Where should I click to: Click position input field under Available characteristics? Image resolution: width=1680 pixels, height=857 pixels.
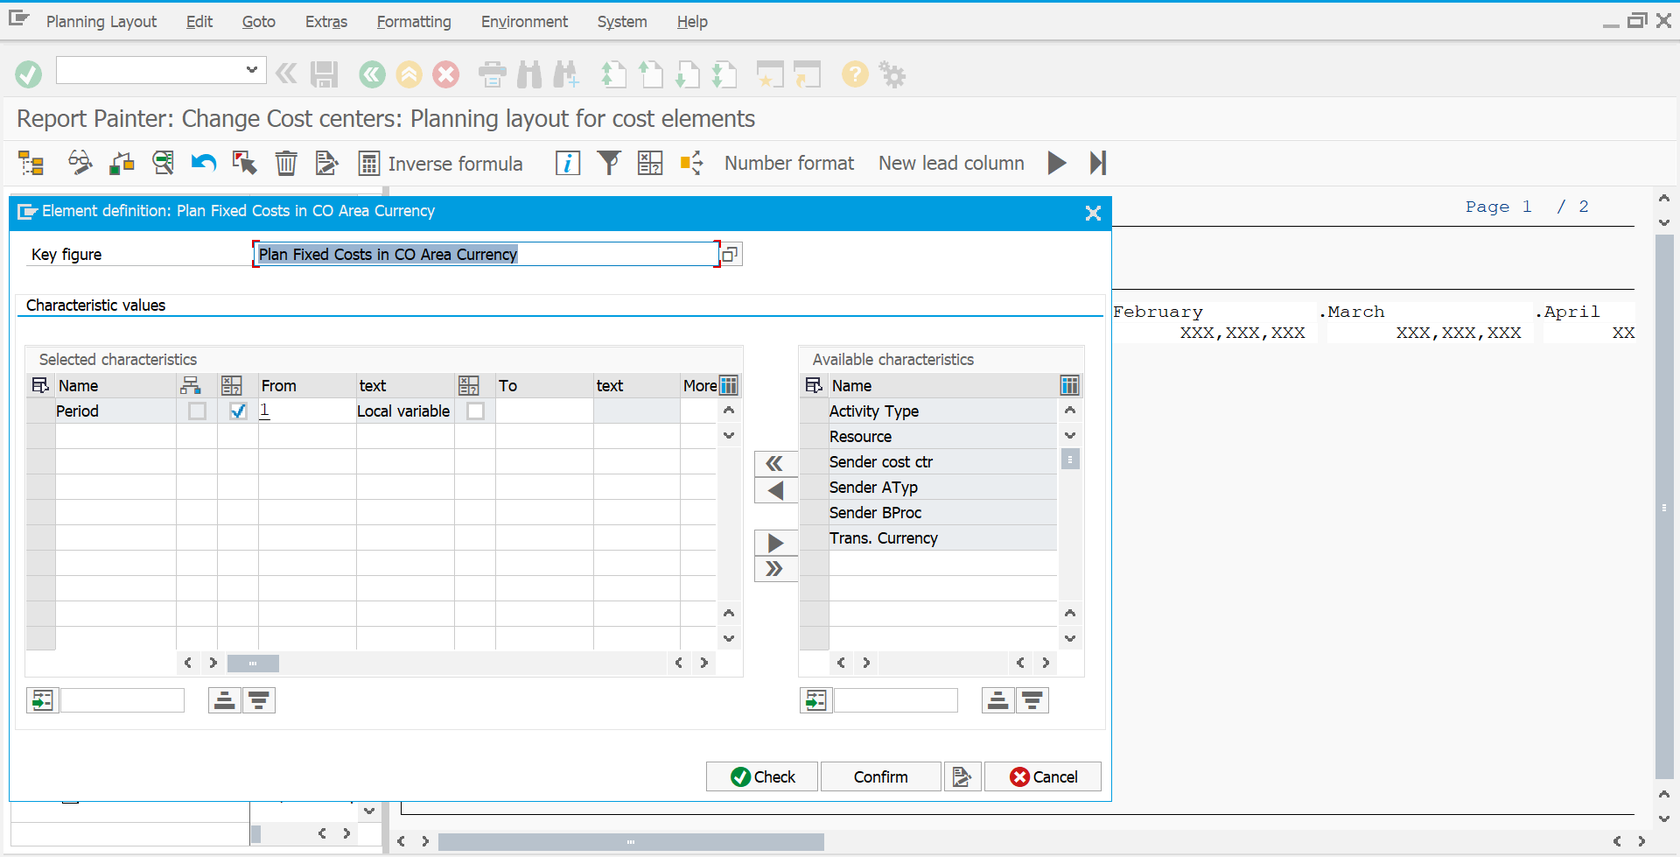tap(896, 700)
